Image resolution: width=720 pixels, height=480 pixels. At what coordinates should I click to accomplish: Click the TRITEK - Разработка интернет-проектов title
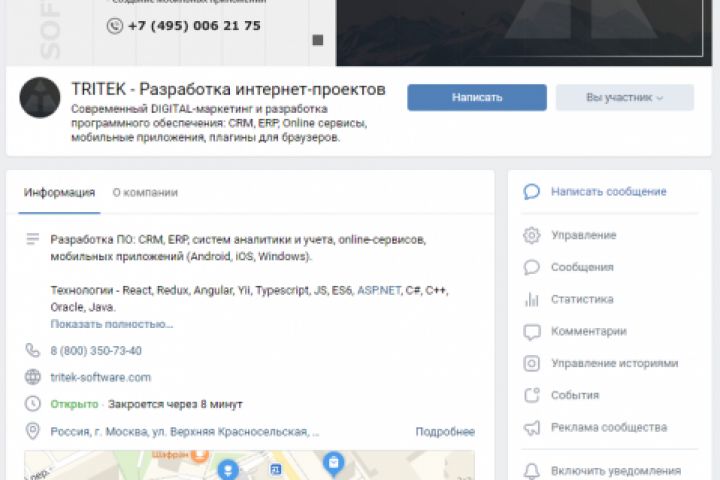[x=228, y=89]
